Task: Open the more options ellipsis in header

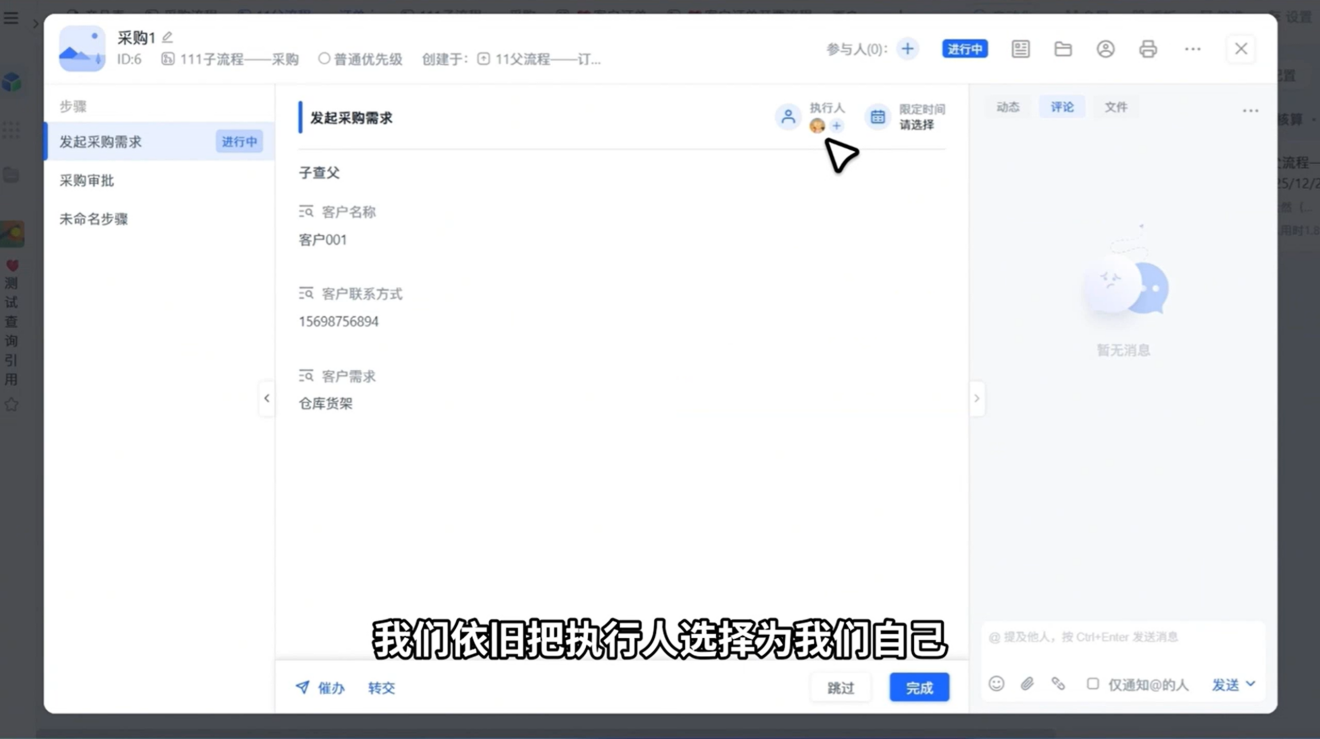Action: 1192,49
